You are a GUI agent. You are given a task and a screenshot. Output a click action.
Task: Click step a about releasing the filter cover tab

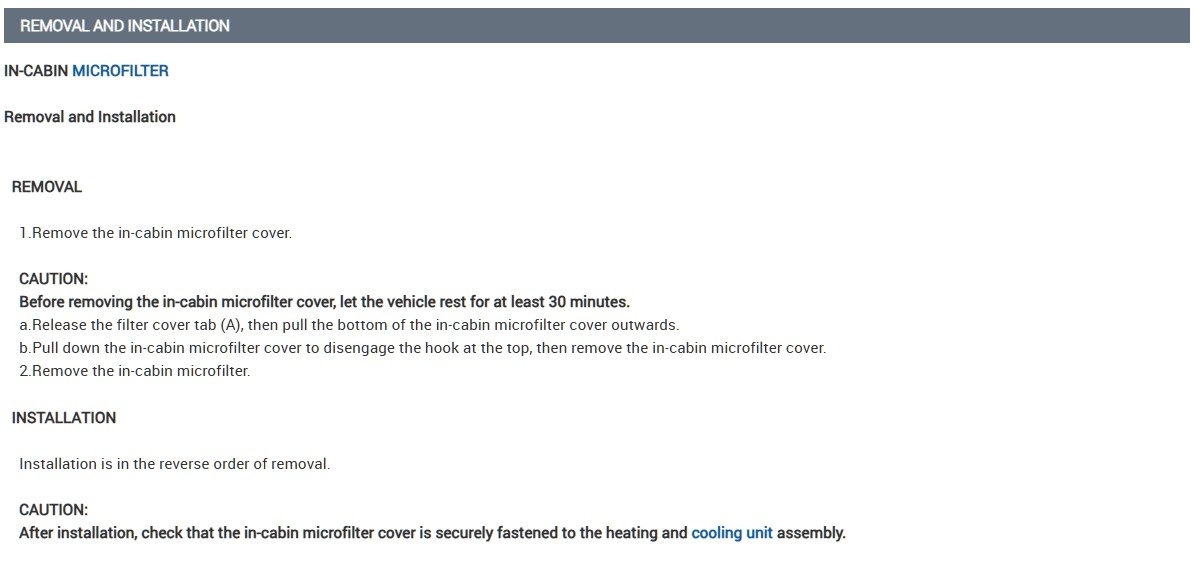pyautogui.click(x=349, y=325)
